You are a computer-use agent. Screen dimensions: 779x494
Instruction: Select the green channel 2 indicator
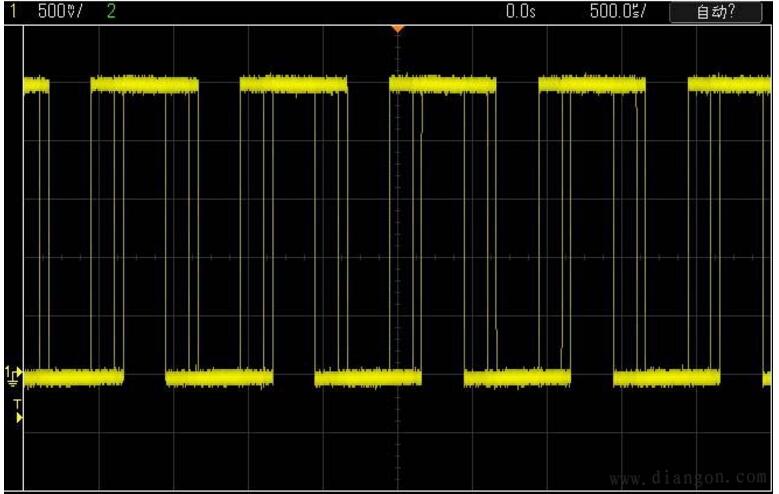tap(110, 11)
